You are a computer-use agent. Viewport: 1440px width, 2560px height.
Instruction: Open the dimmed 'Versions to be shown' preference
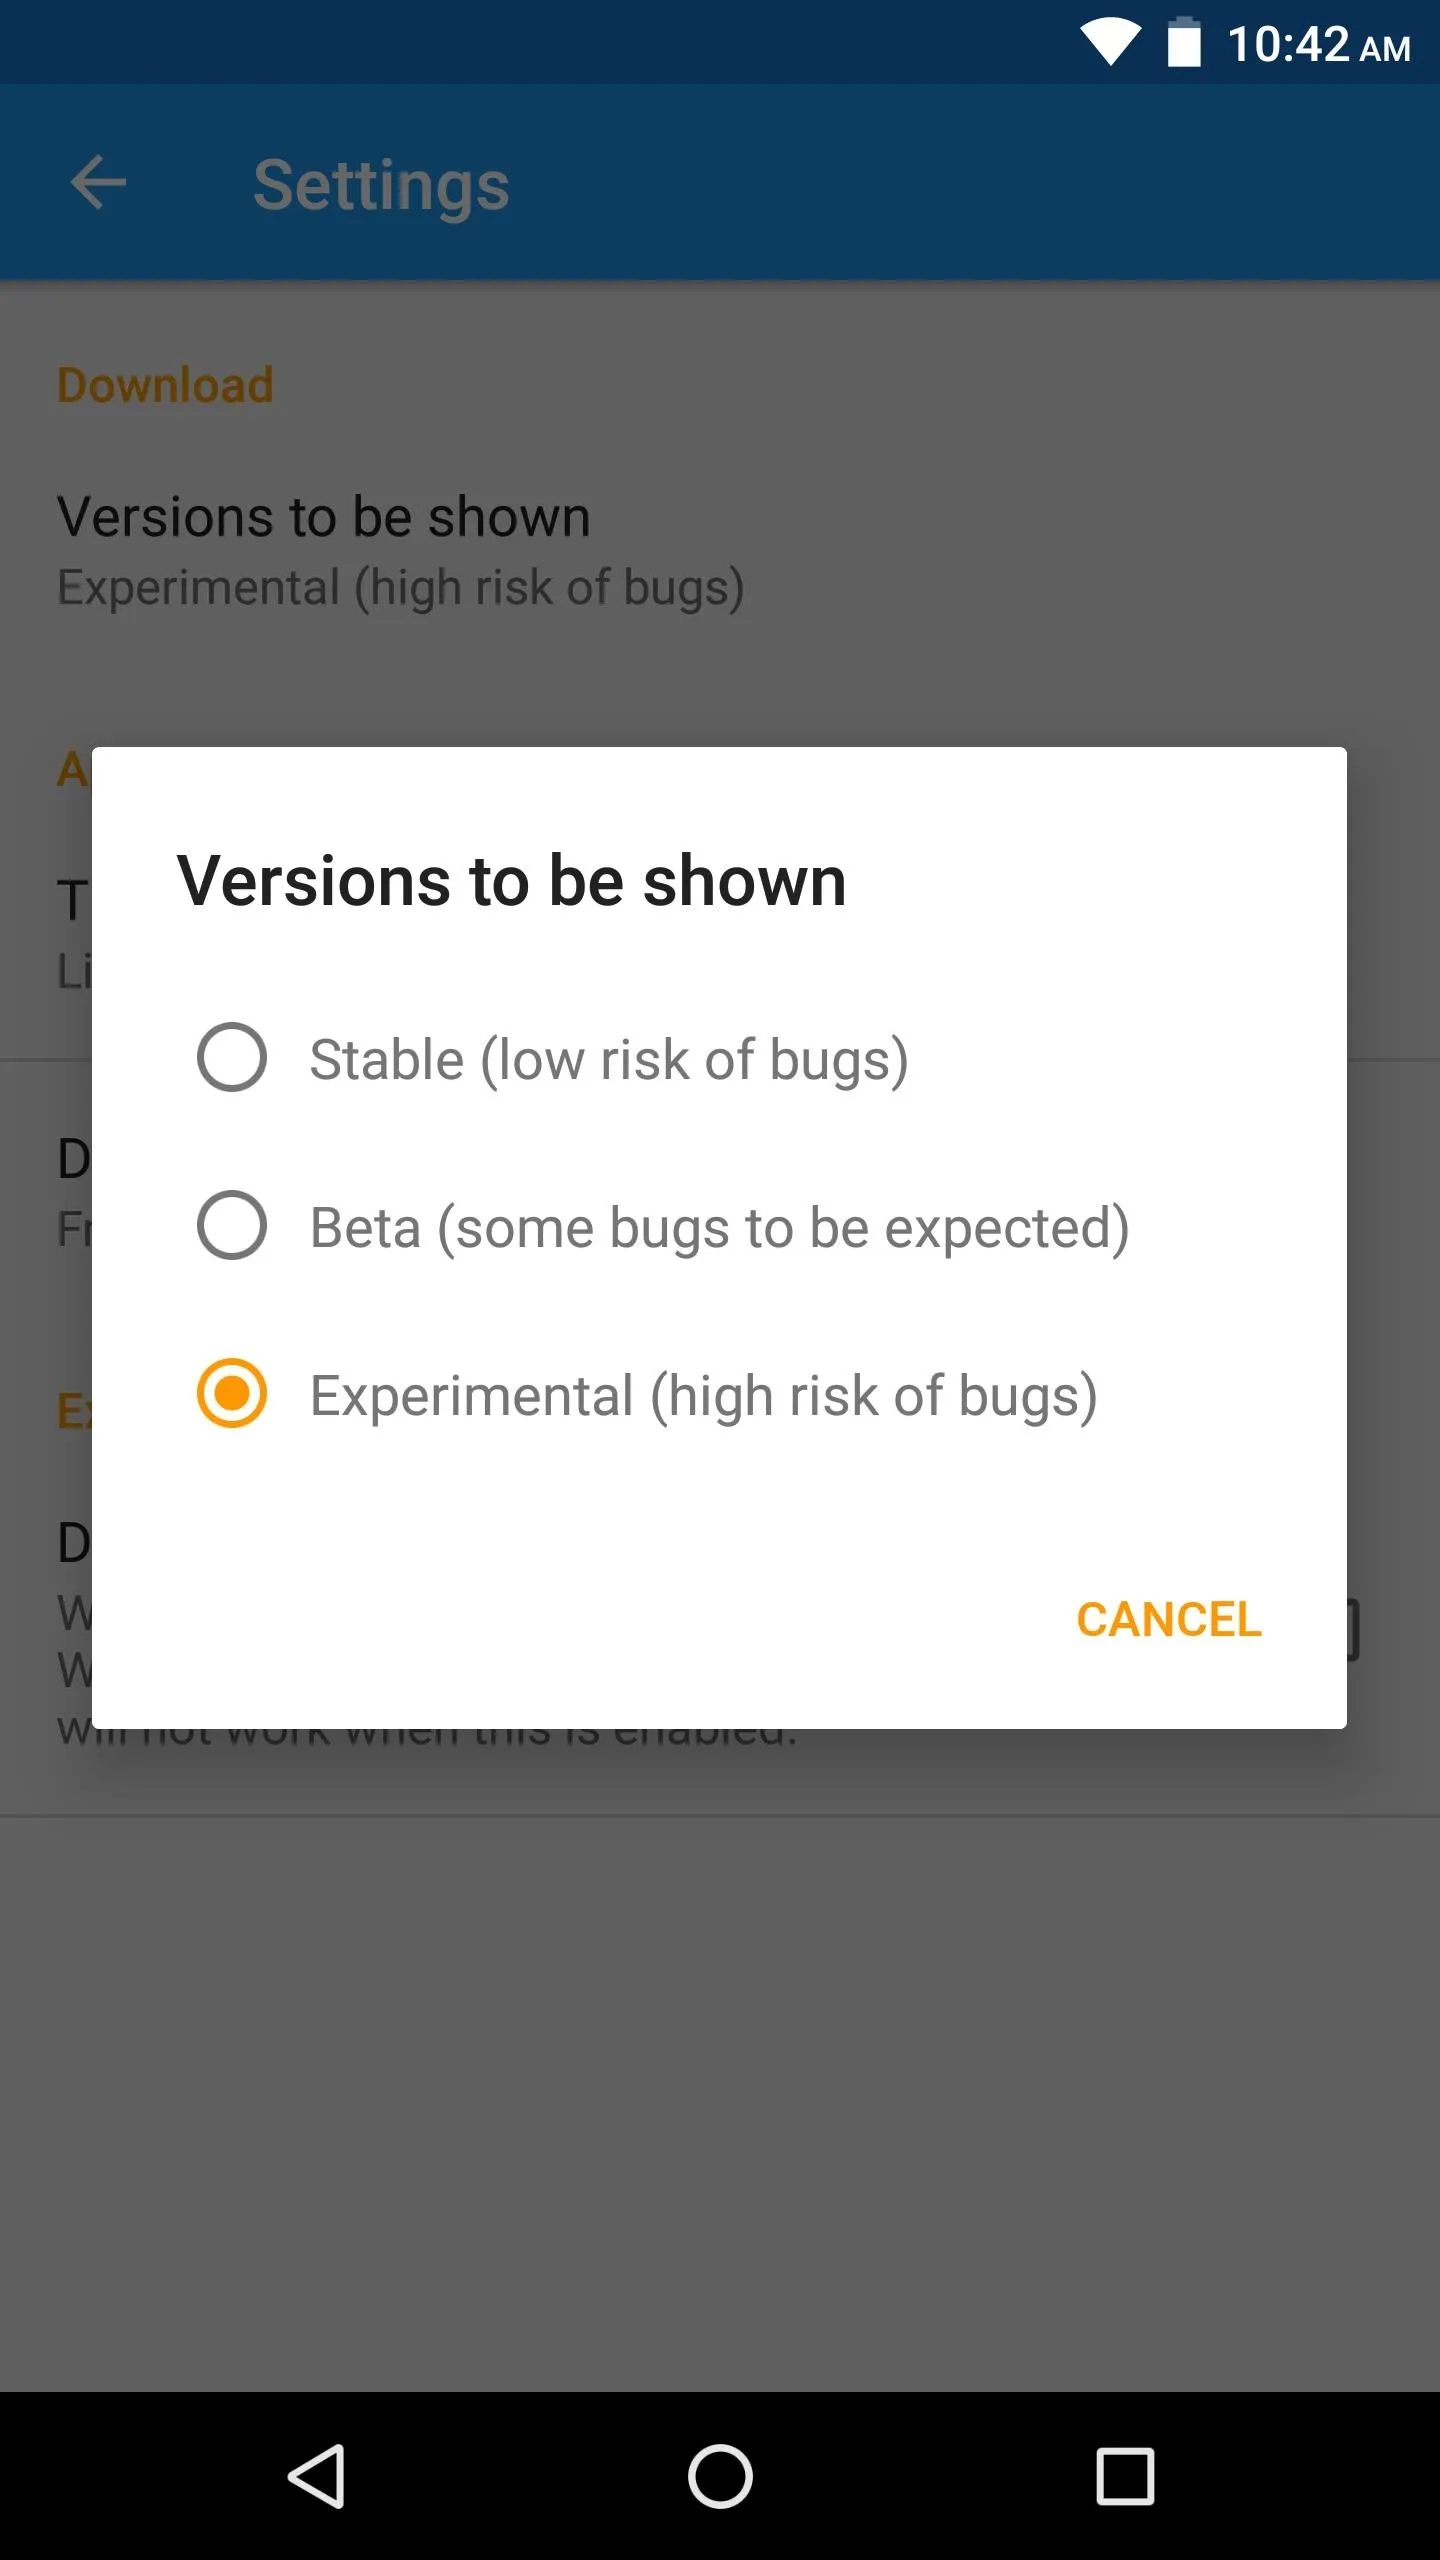tap(324, 517)
